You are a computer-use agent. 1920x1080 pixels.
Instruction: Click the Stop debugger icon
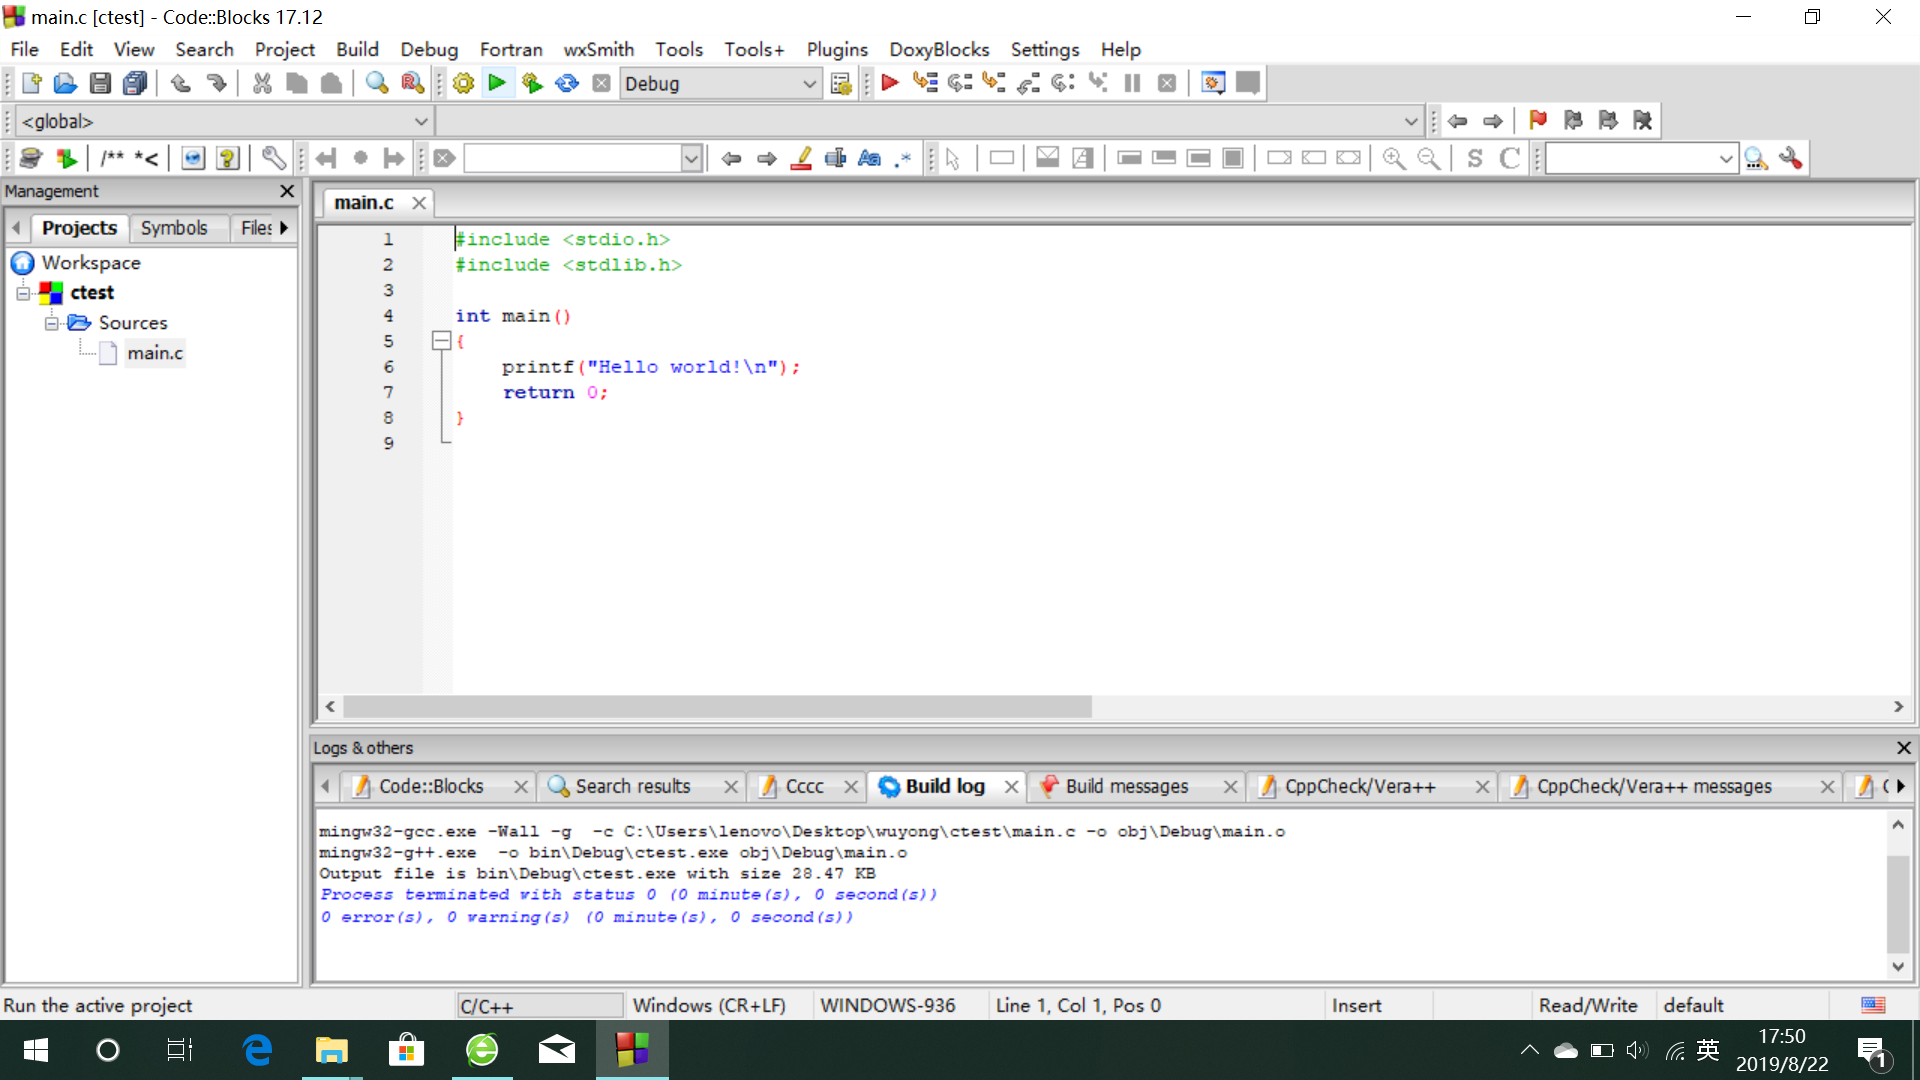click(x=1167, y=83)
